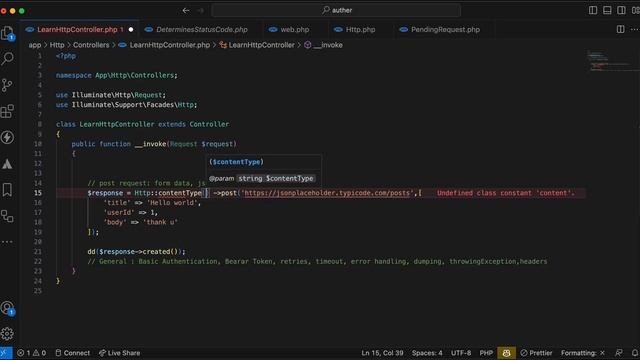This screenshot has height=360, width=640.
Task: Click the feedback person icon in status bar
Action: click(x=619, y=353)
